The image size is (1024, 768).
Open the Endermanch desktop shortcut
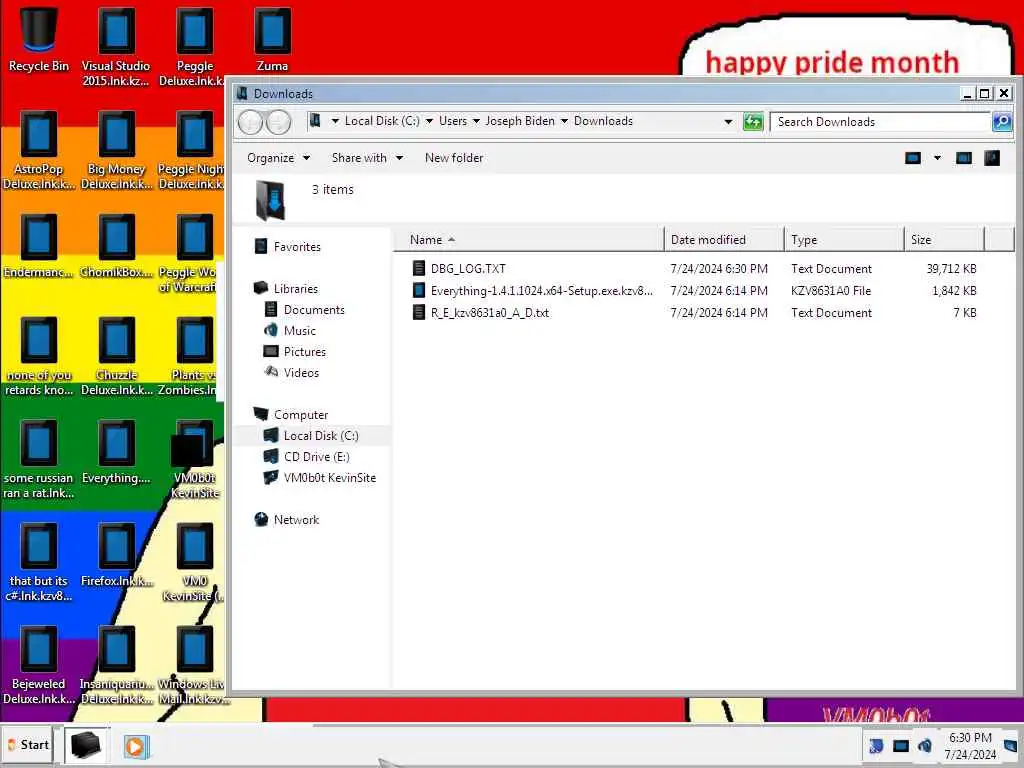point(39,246)
